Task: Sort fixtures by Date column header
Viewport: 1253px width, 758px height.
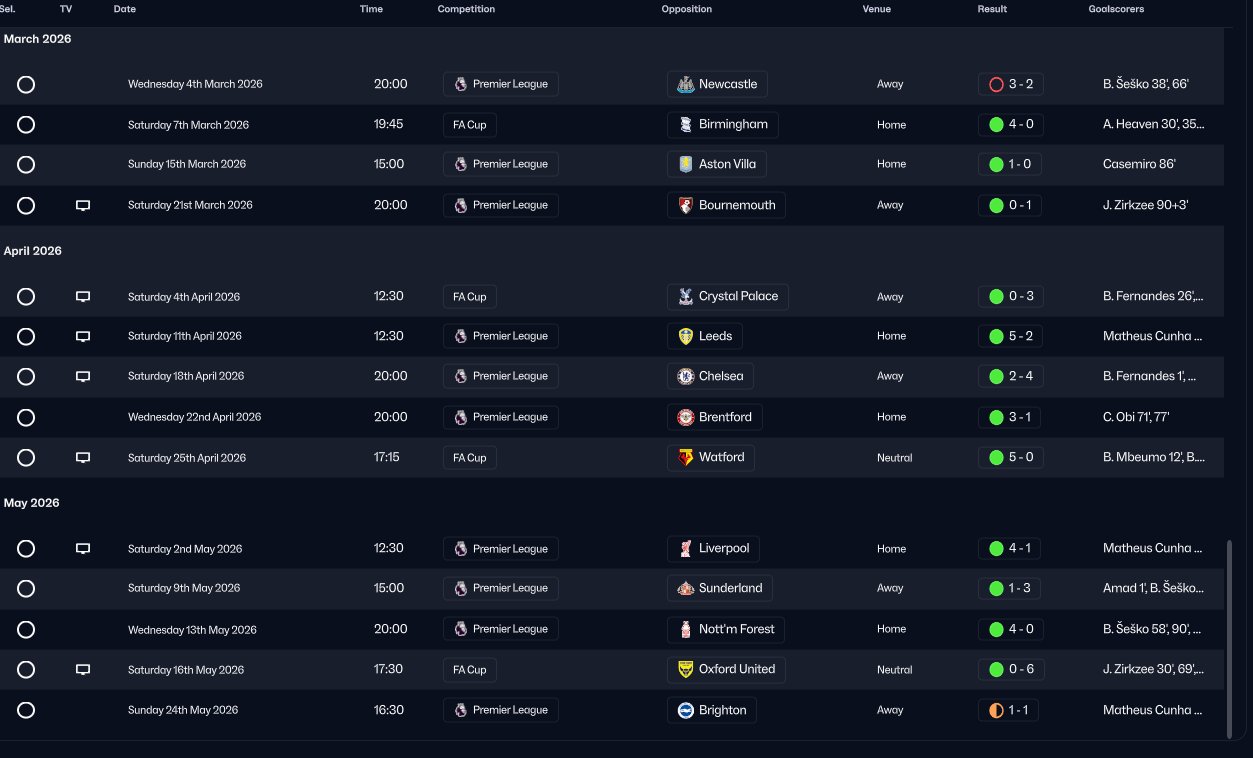Action: pos(125,9)
